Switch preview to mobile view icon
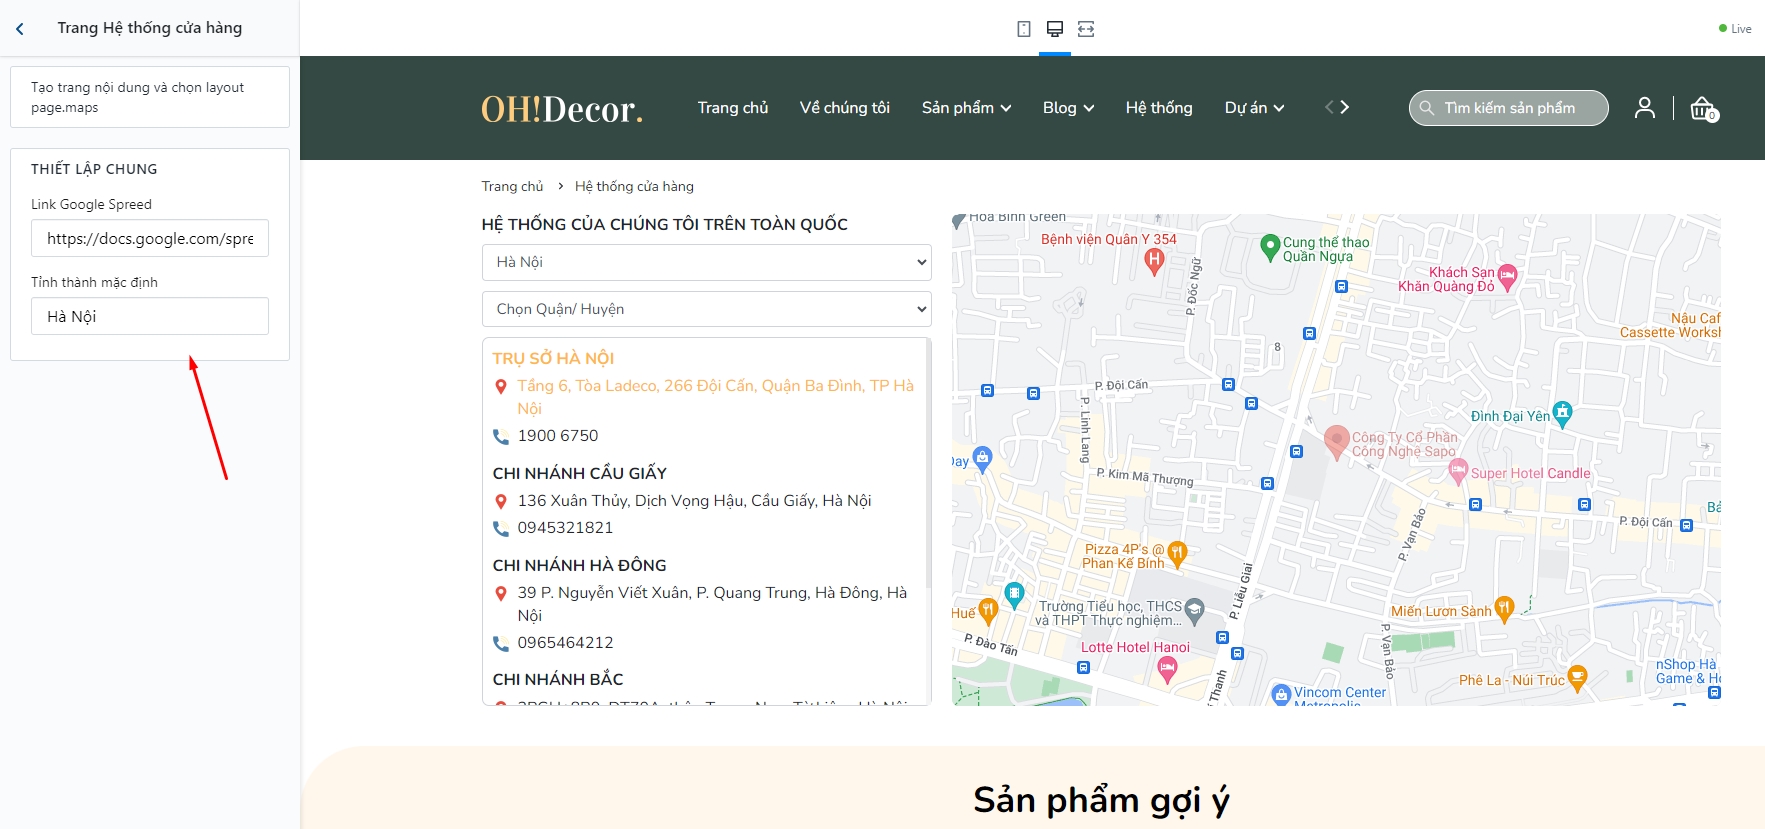Screen dimensions: 1765x829 click(1024, 29)
